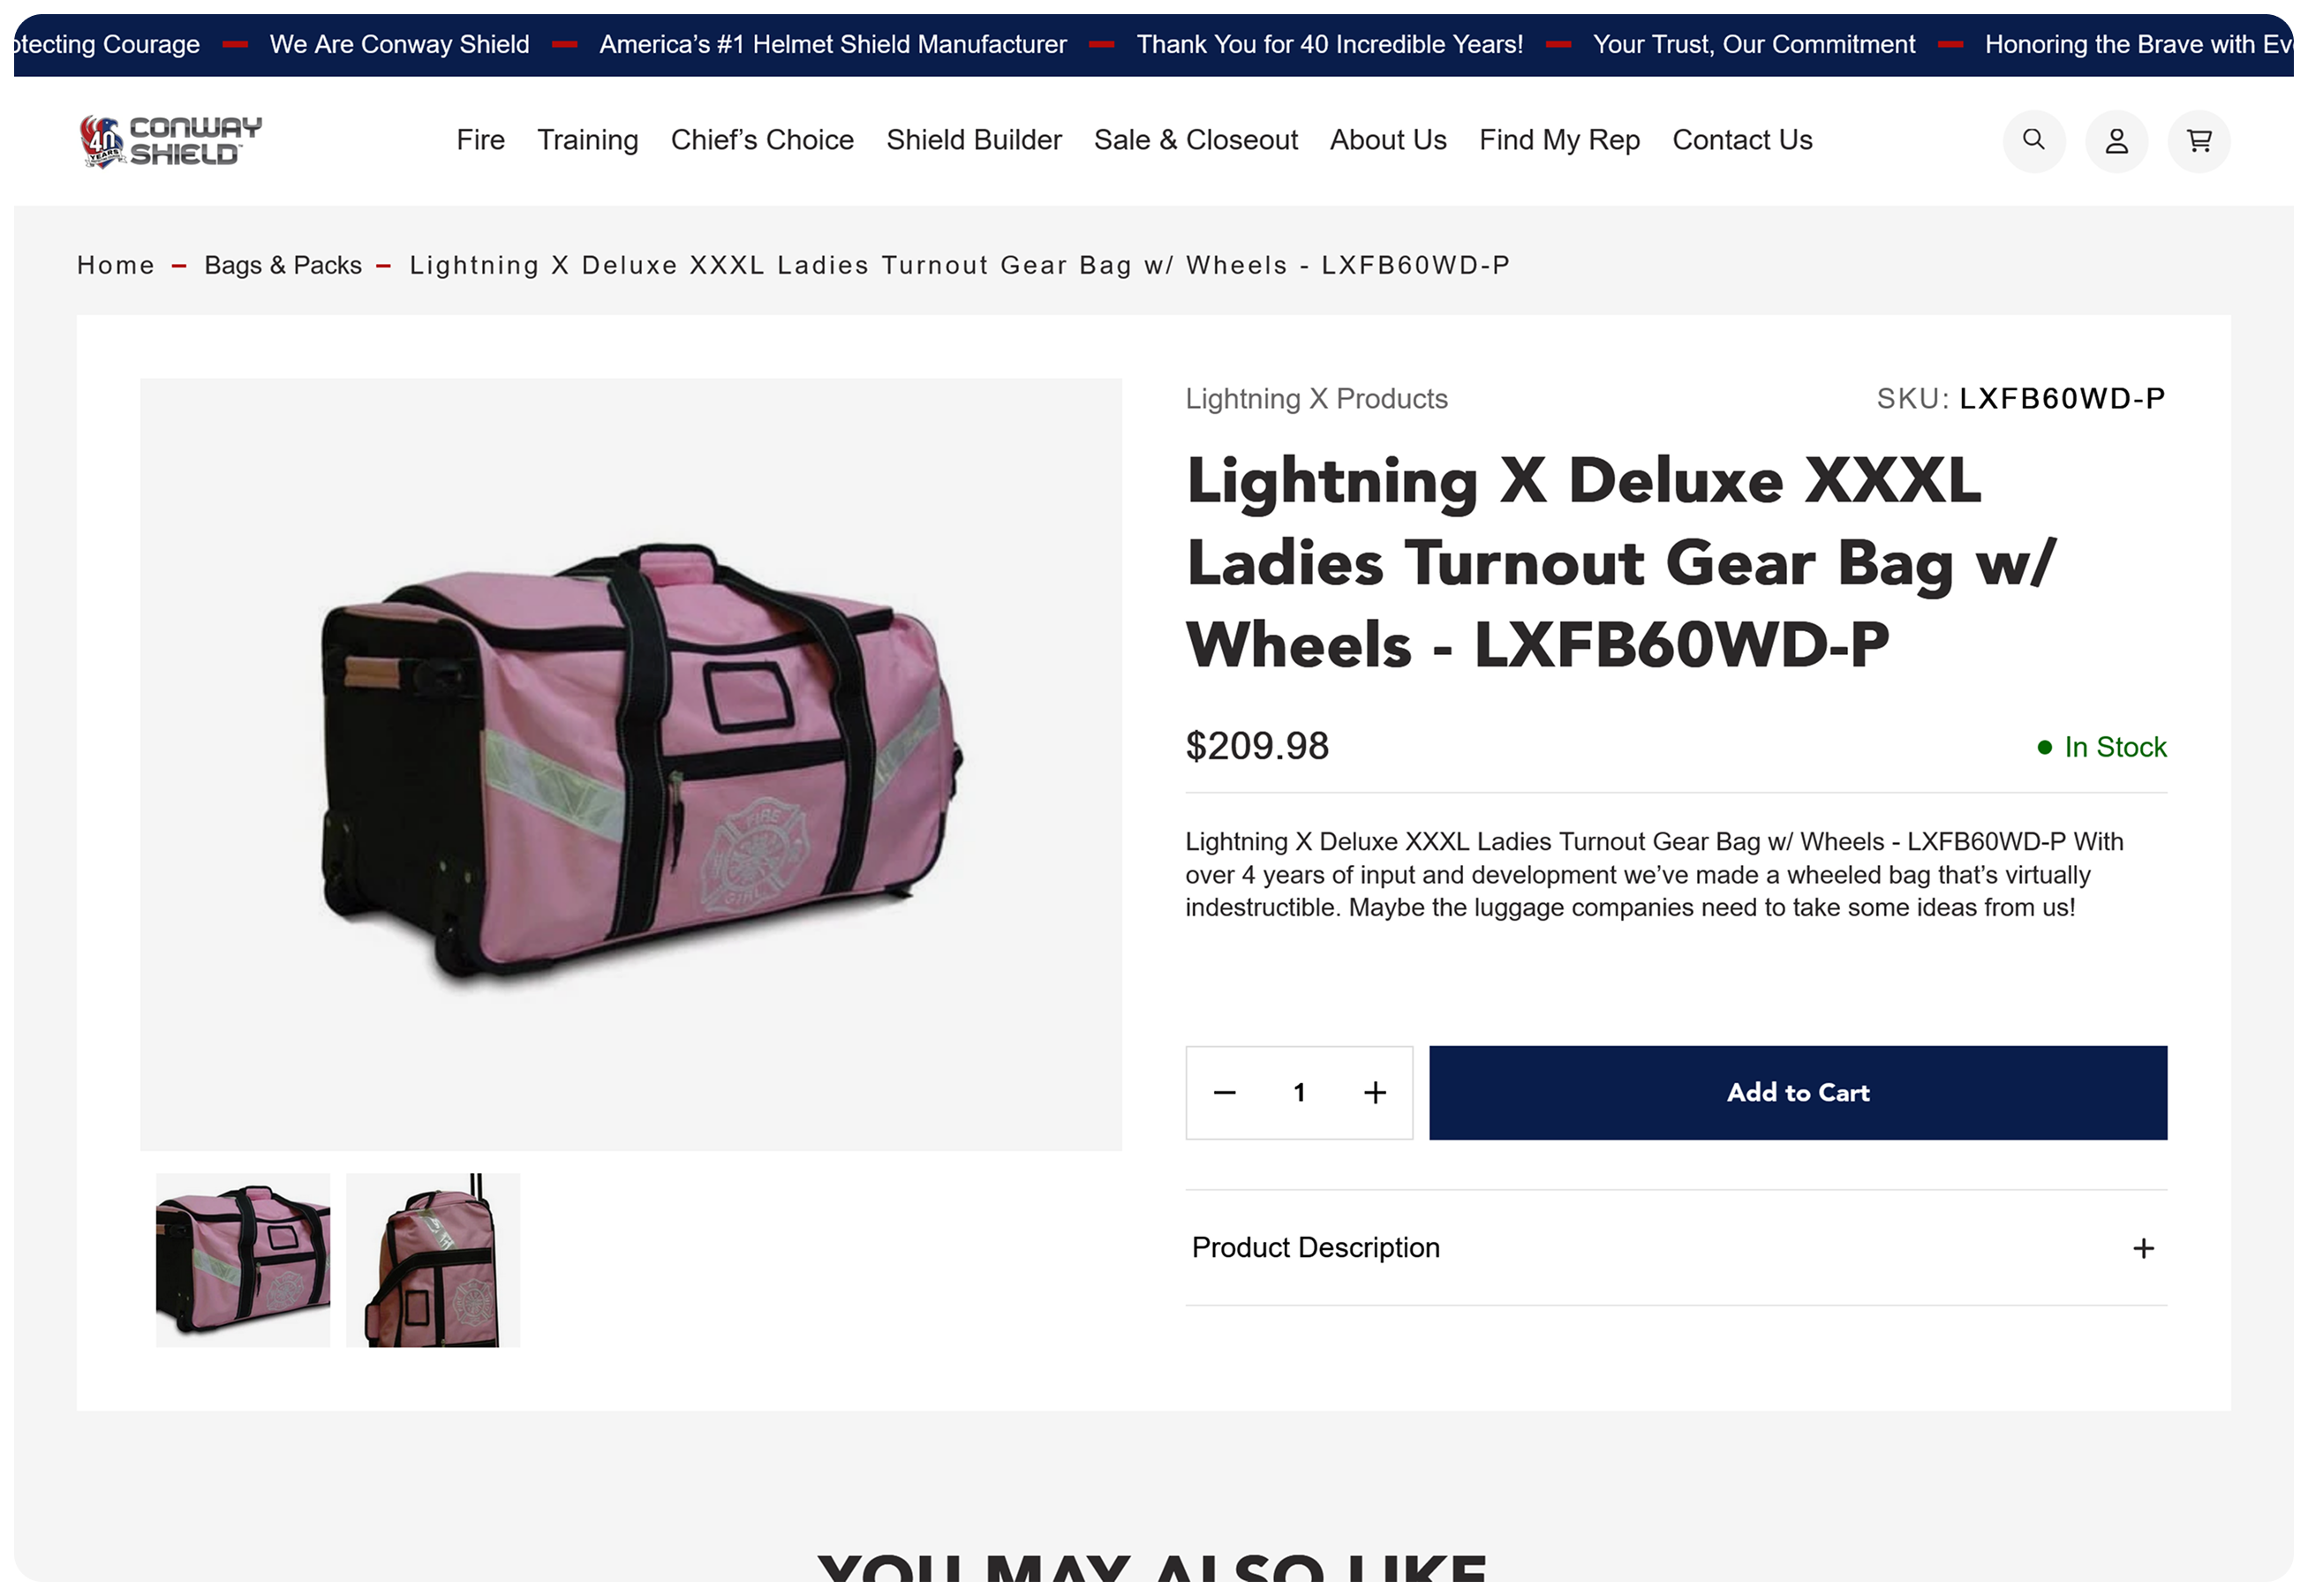Screen dimensions: 2308x1596
Task: Open the Sale & Closeout menu
Action: tap(1196, 140)
